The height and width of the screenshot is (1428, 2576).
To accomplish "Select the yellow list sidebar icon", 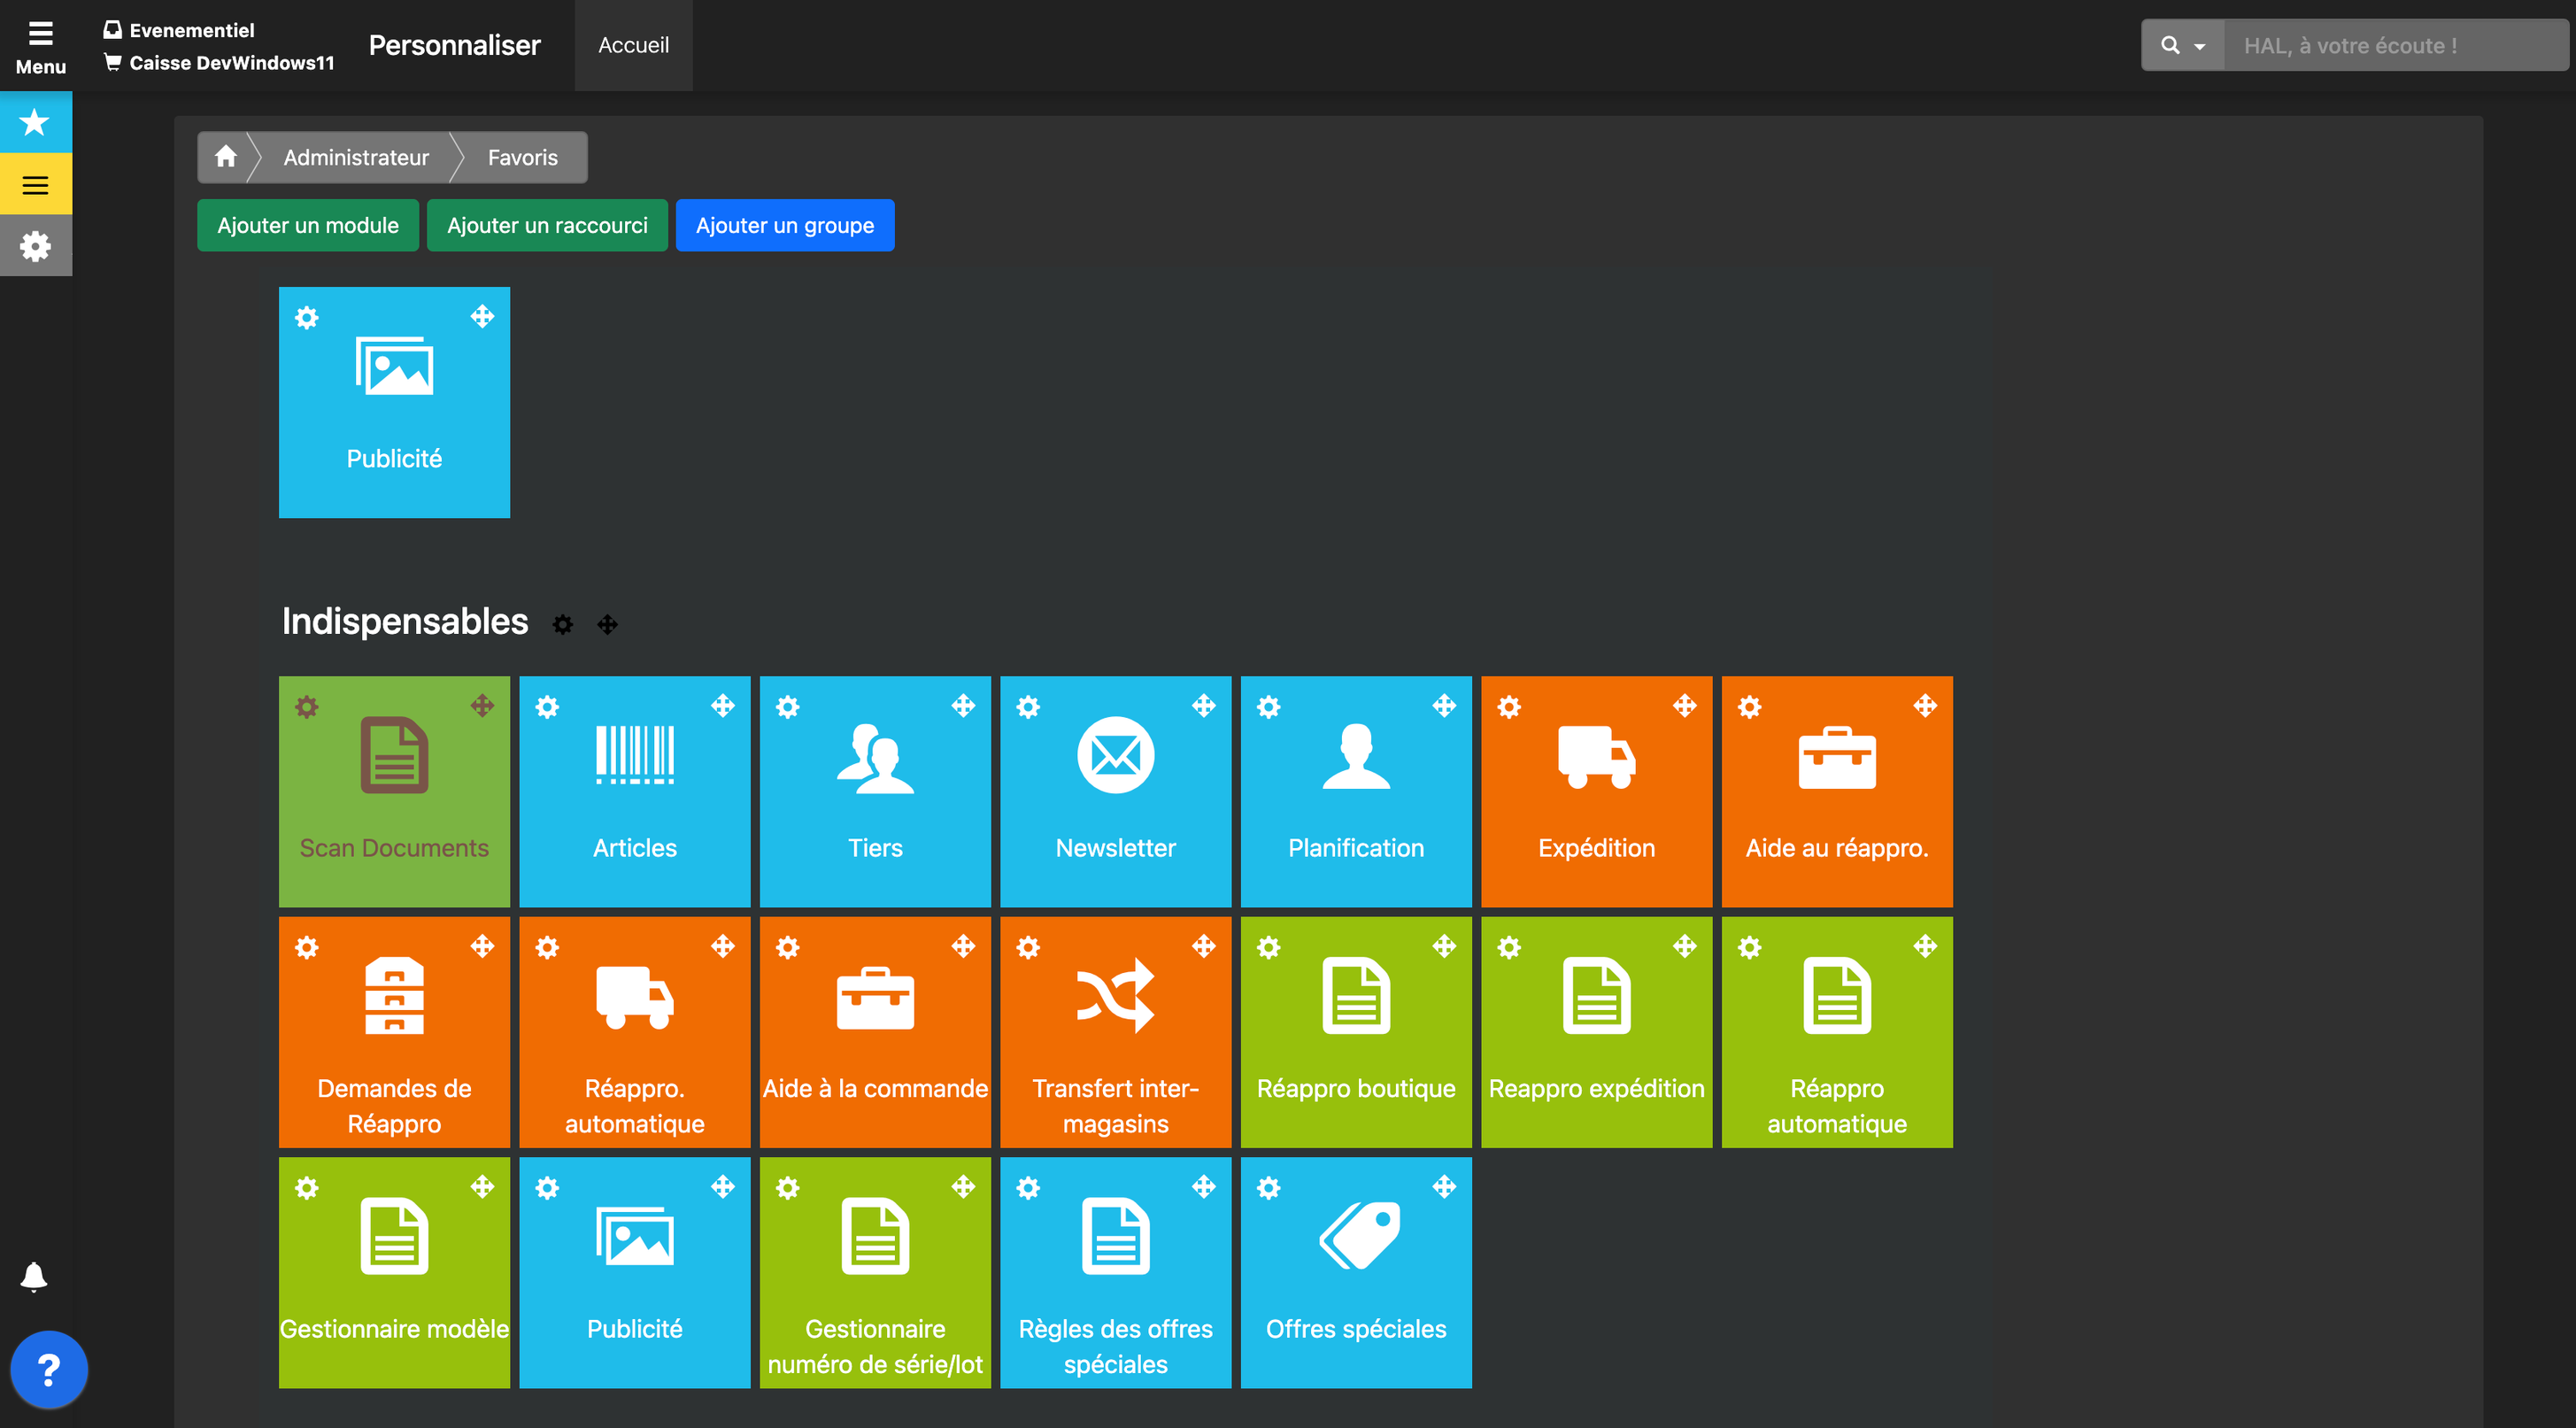I will pos(35,184).
